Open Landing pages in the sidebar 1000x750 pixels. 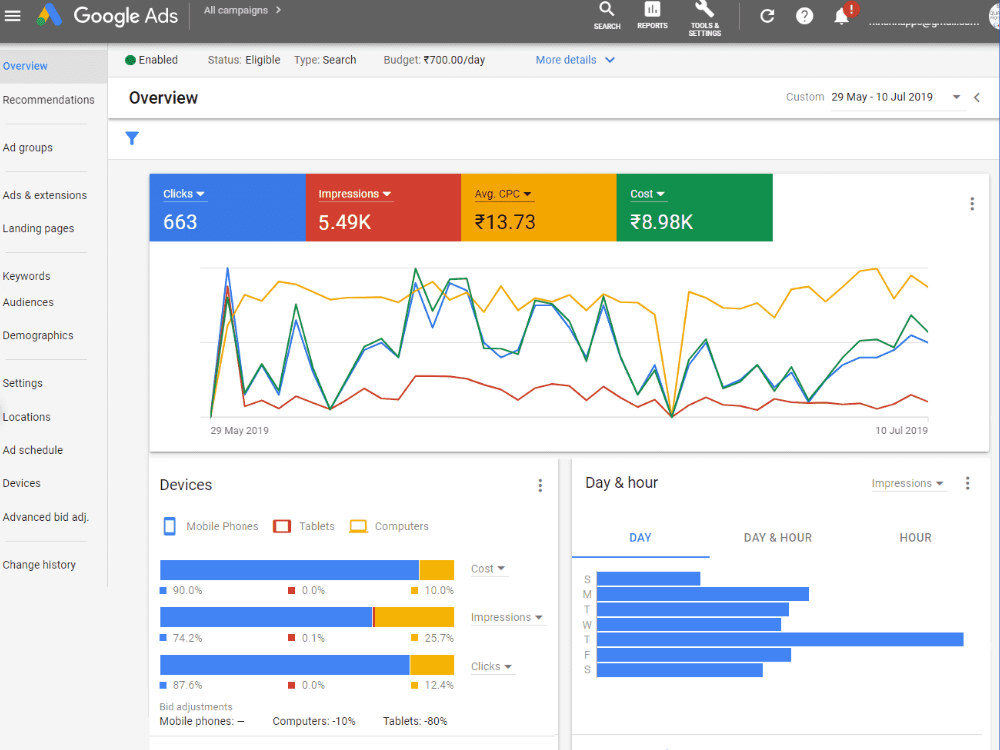38,228
